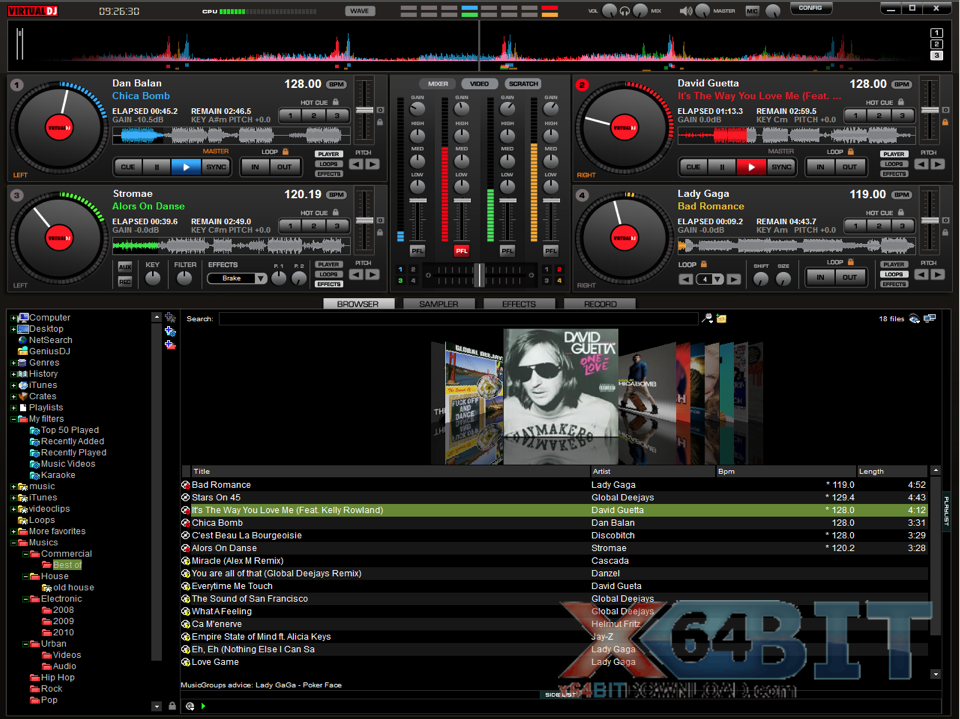Adjust the red channel volume fader

(462, 201)
